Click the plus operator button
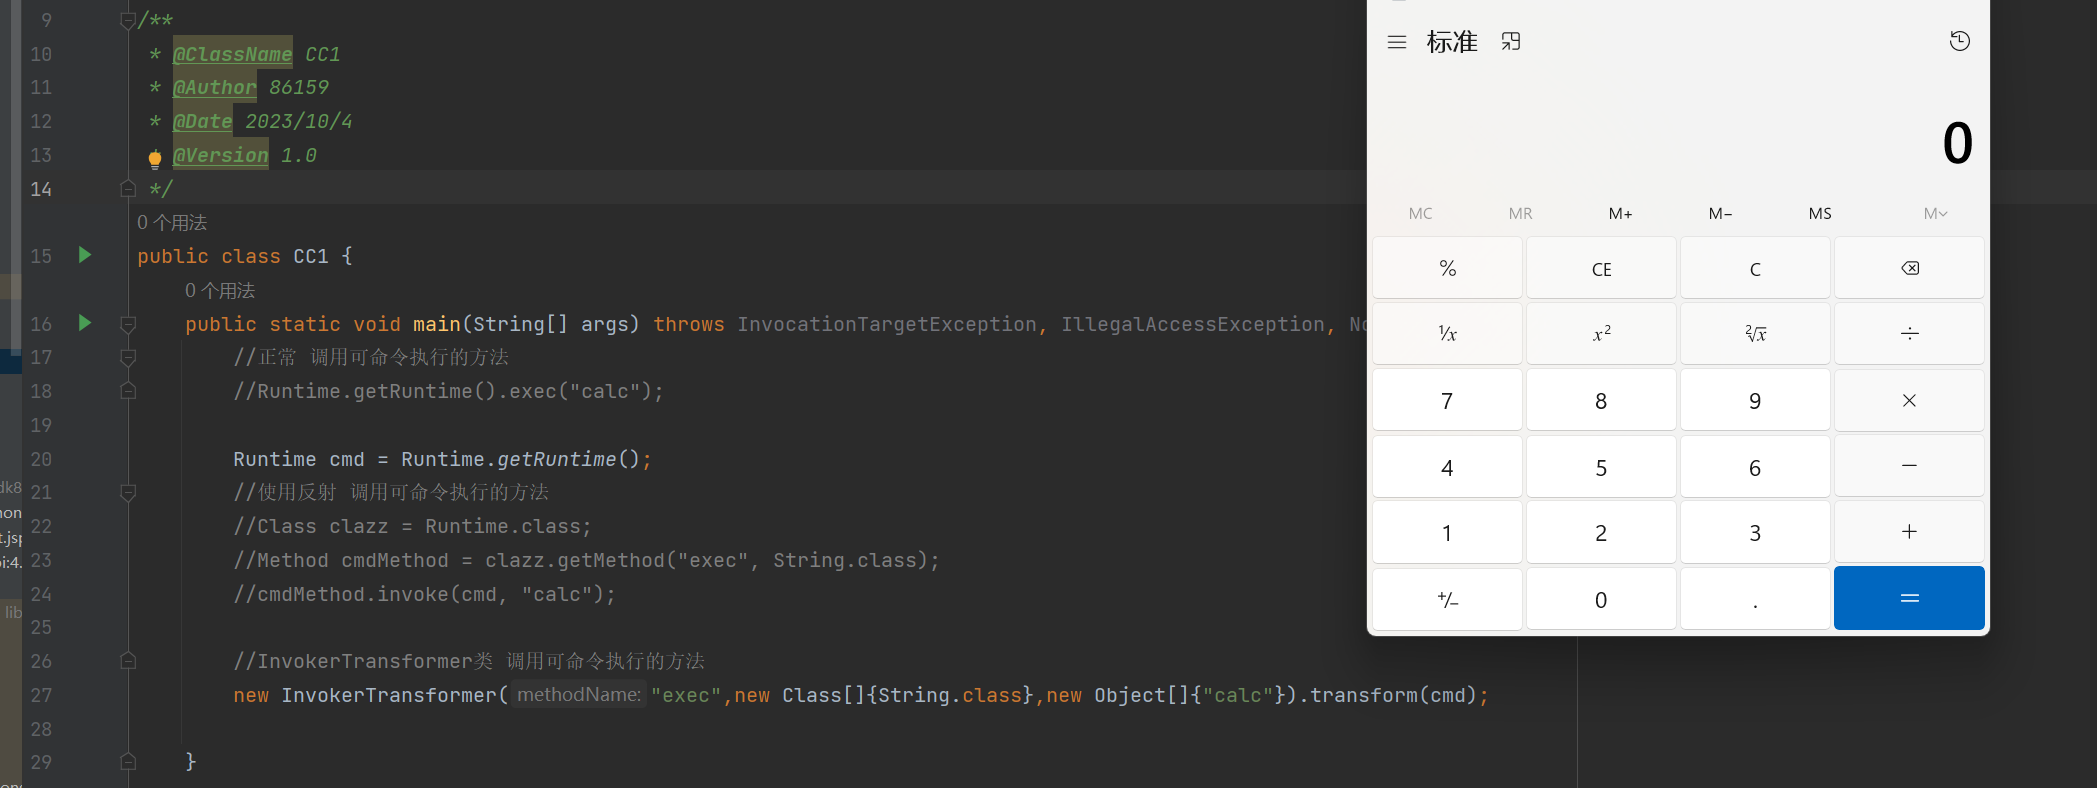 pyautogui.click(x=1909, y=532)
